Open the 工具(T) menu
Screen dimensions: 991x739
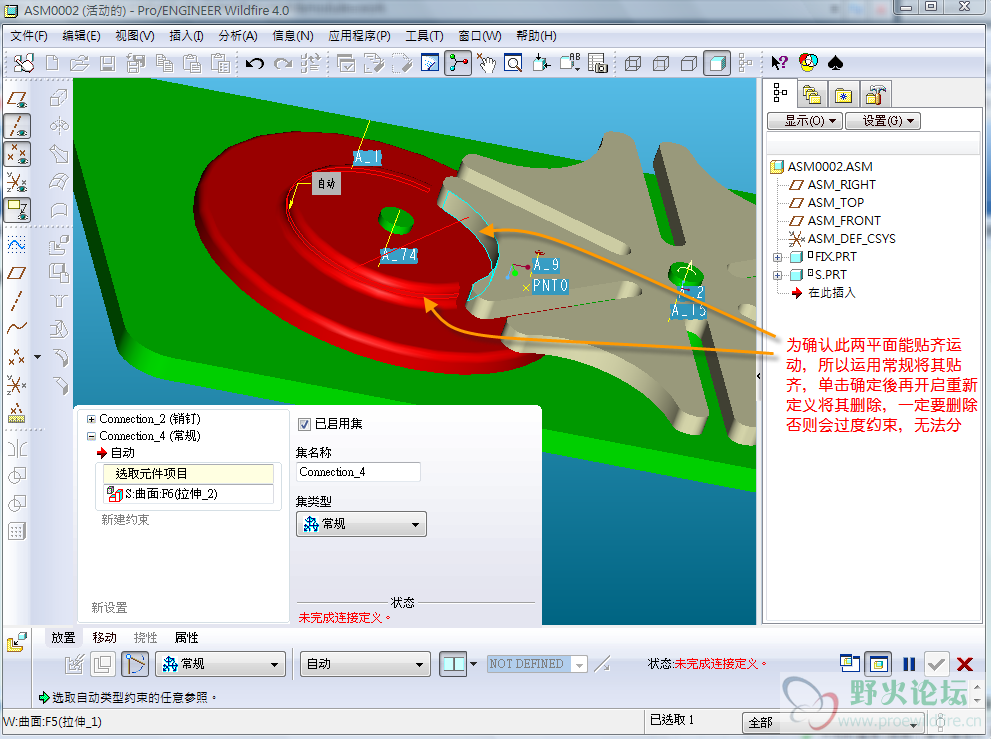[x=424, y=36]
